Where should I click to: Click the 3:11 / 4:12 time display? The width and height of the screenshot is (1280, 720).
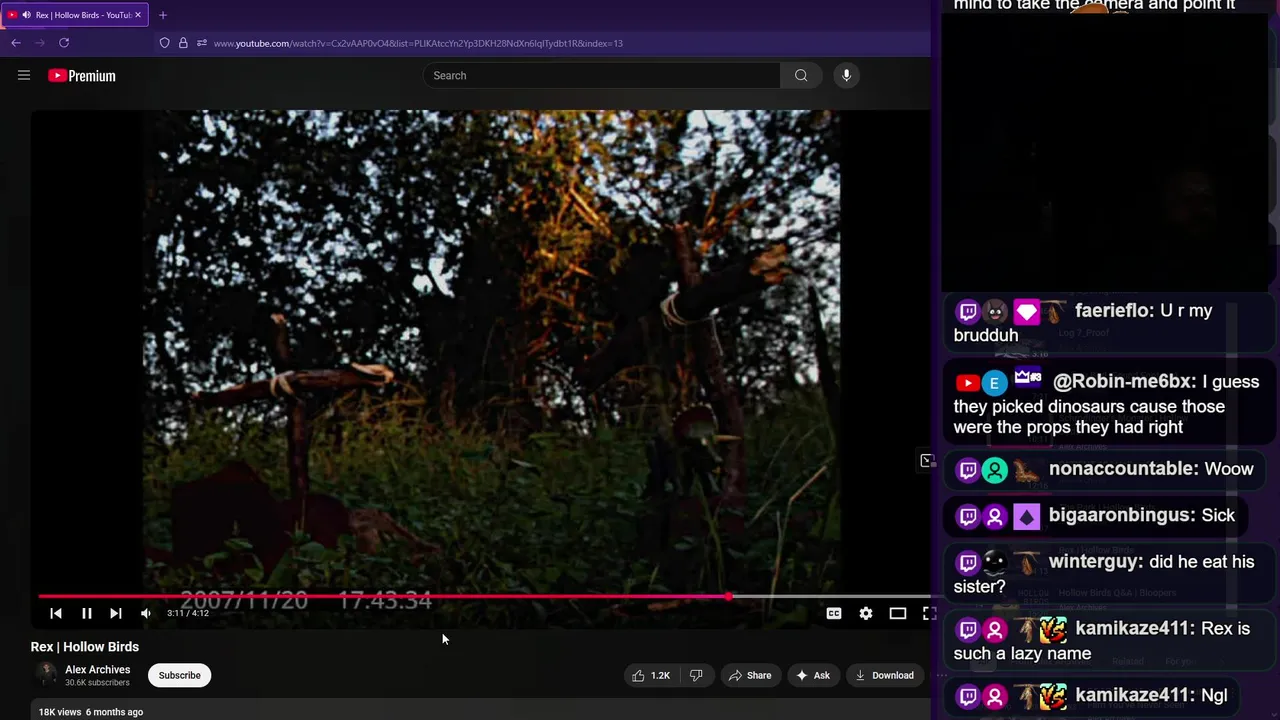click(188, 613)
